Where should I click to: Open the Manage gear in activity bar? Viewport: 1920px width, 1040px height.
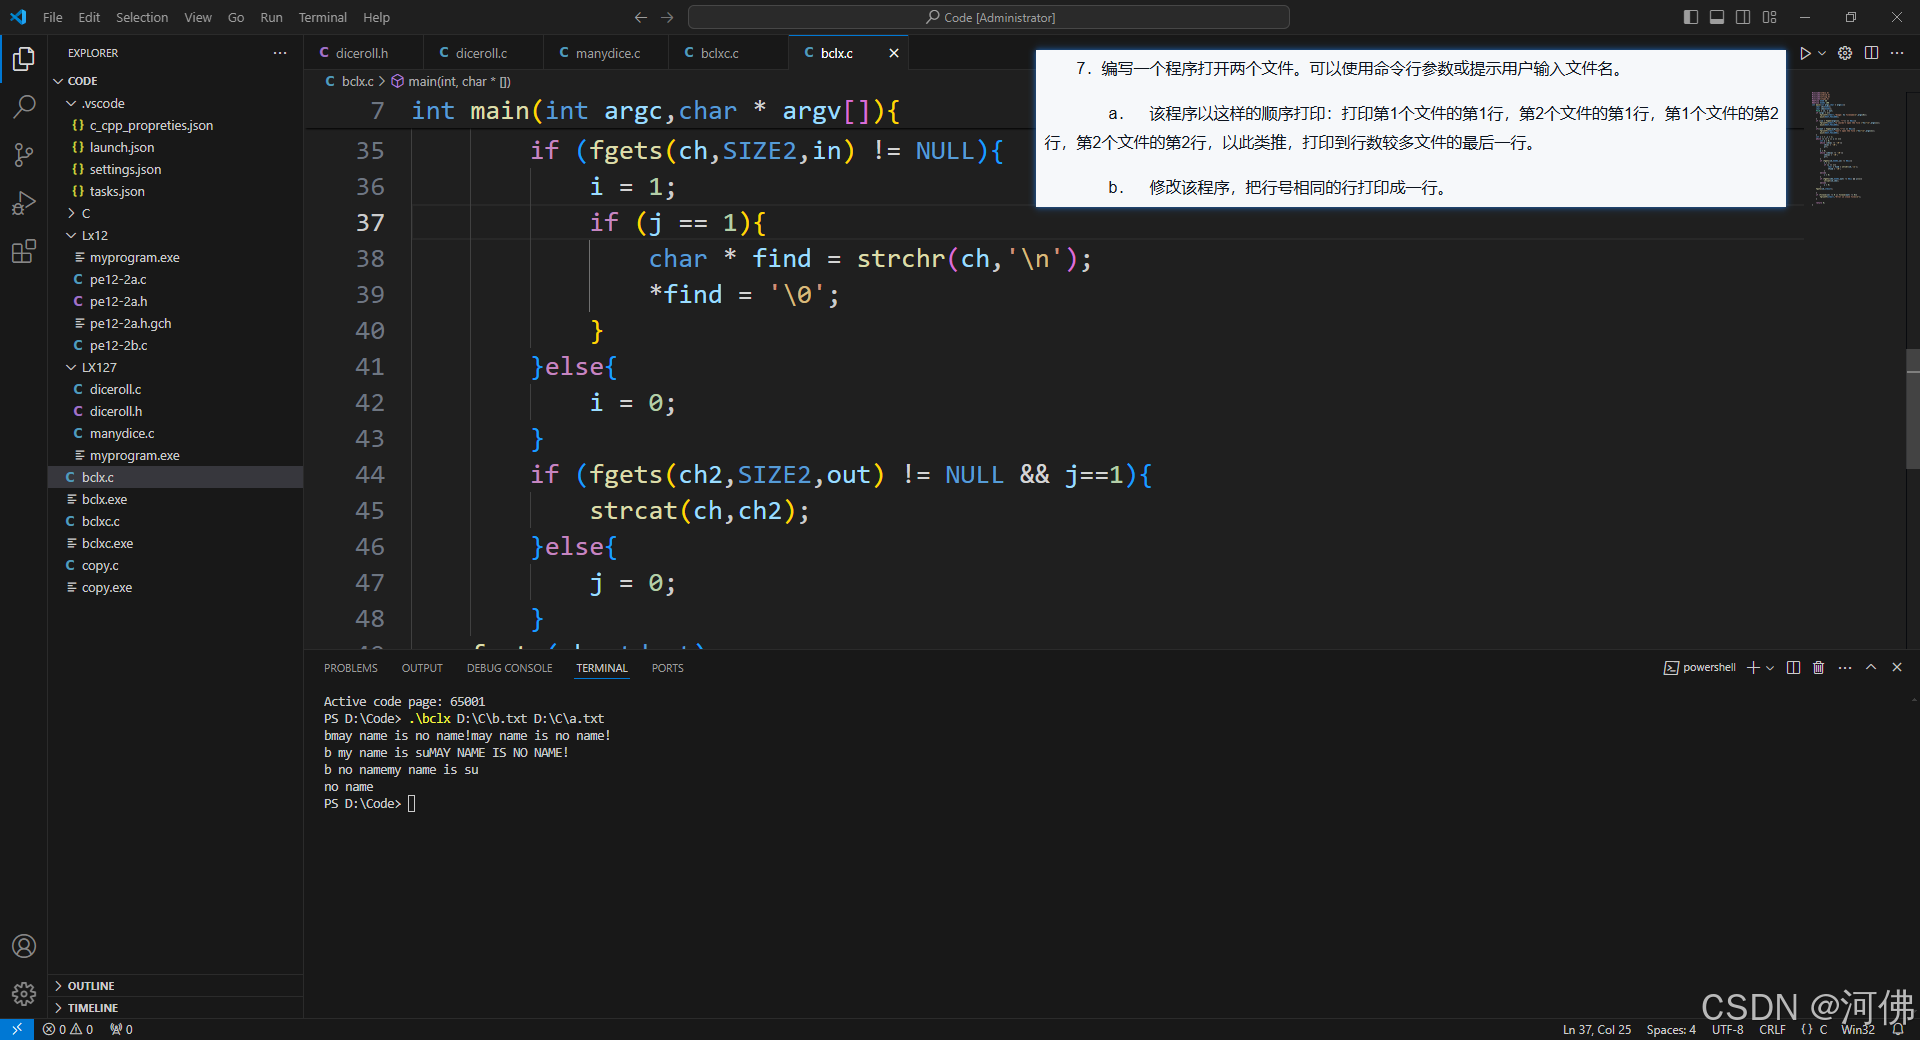pyautogui.click(x=24, y=994)
